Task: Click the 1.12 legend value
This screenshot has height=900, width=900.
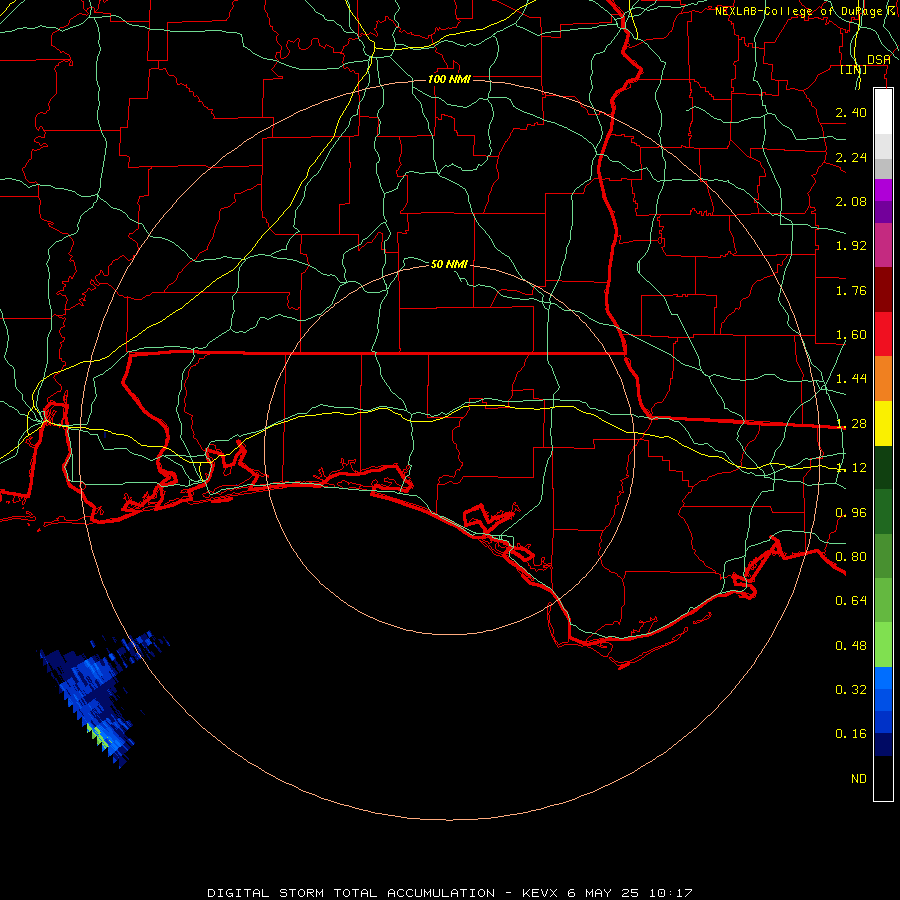Action: click(x=851, y=468)
